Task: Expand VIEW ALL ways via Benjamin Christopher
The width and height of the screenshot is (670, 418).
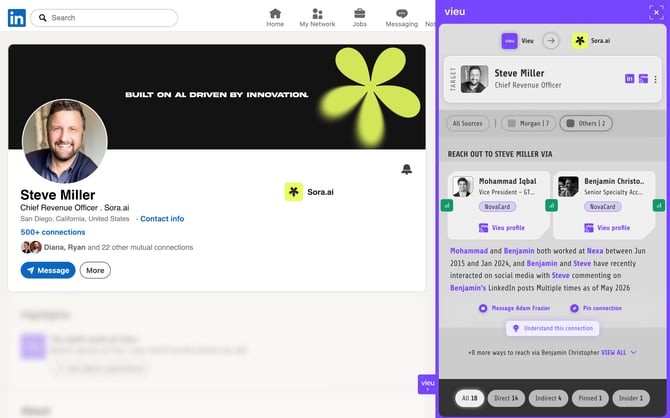Action: click(614, 353)
